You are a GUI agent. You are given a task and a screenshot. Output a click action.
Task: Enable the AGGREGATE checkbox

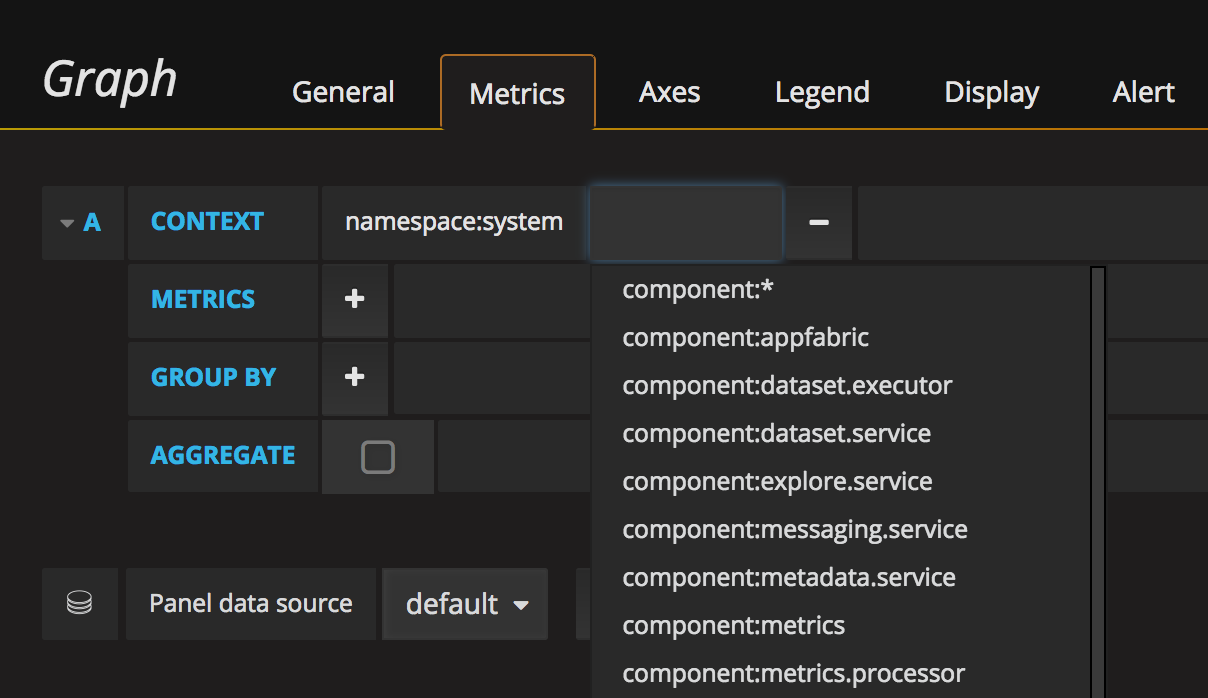378,456
